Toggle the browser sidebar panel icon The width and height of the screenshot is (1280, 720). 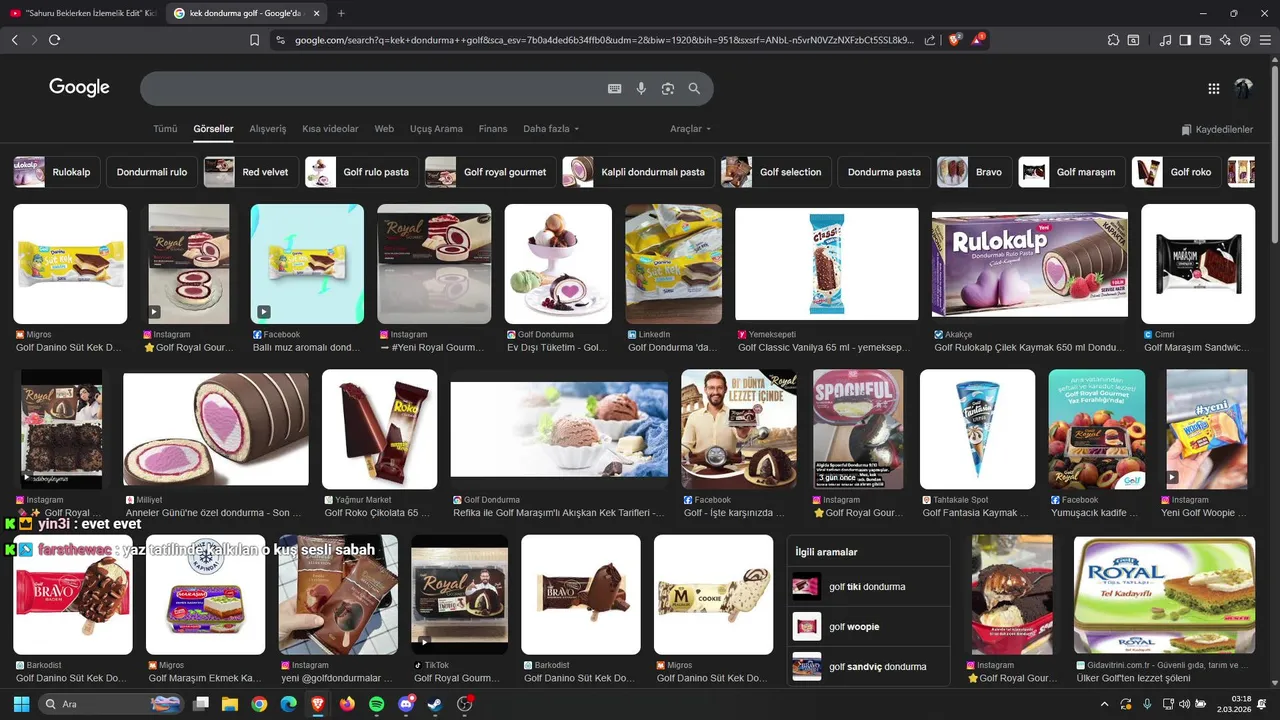(1185, 40)
